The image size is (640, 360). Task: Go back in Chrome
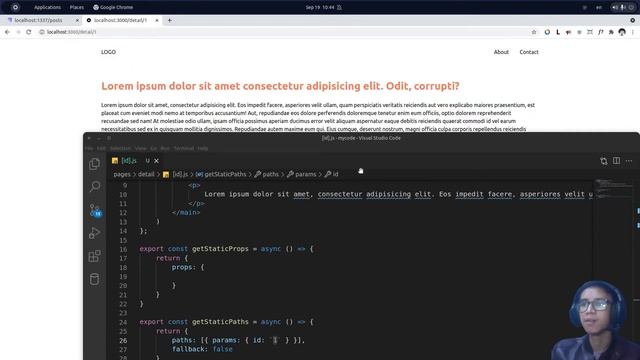[x=7, y=32]
